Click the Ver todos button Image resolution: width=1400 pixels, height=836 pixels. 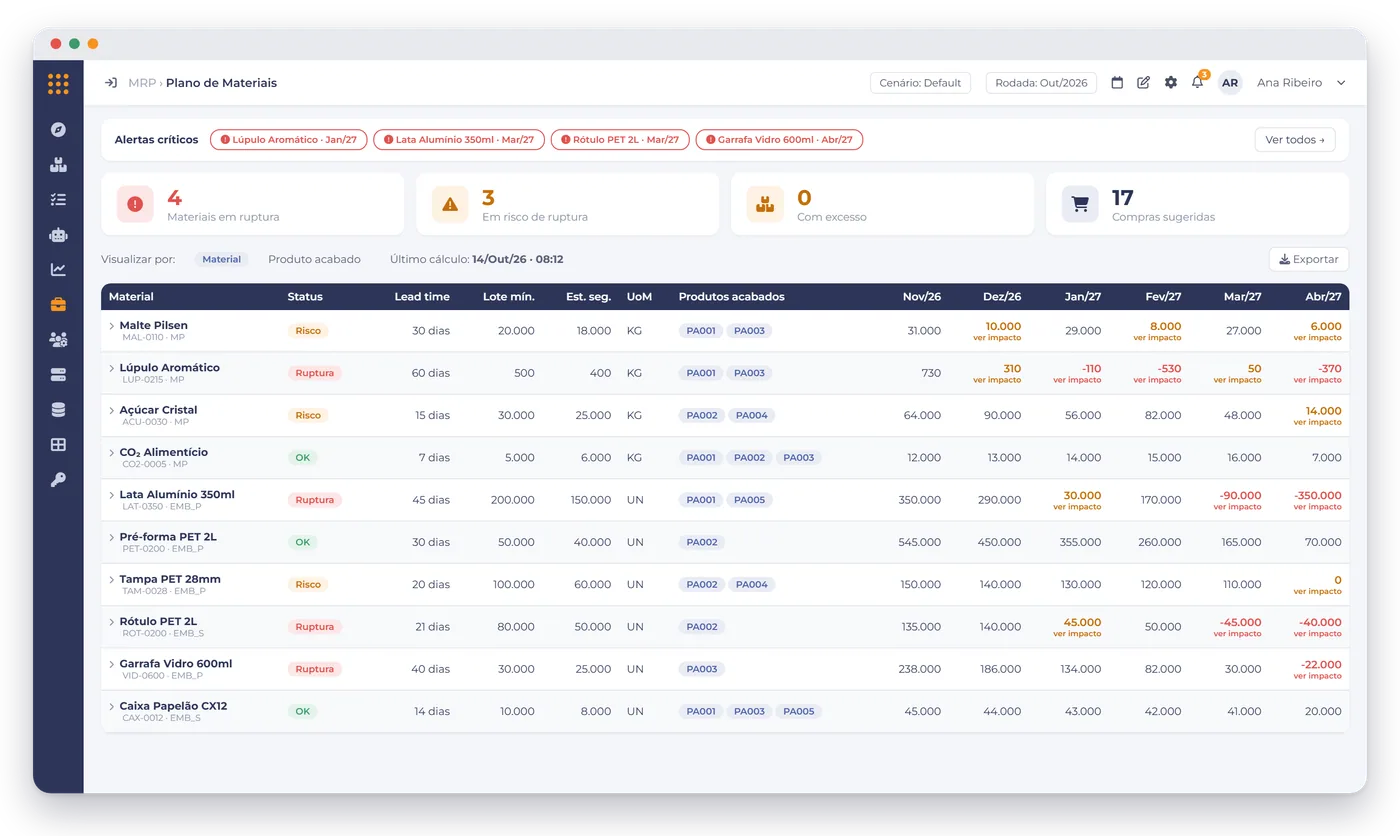coord(1295,140)
